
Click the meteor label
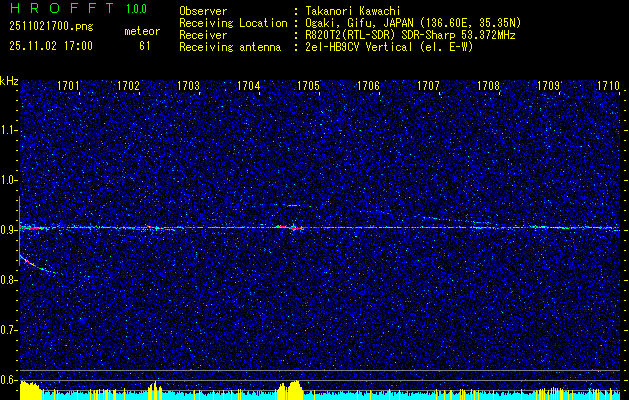pos(142,31)
